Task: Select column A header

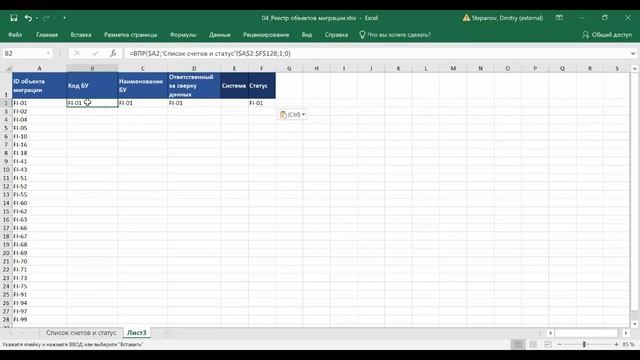Action: tap(39, 68)
